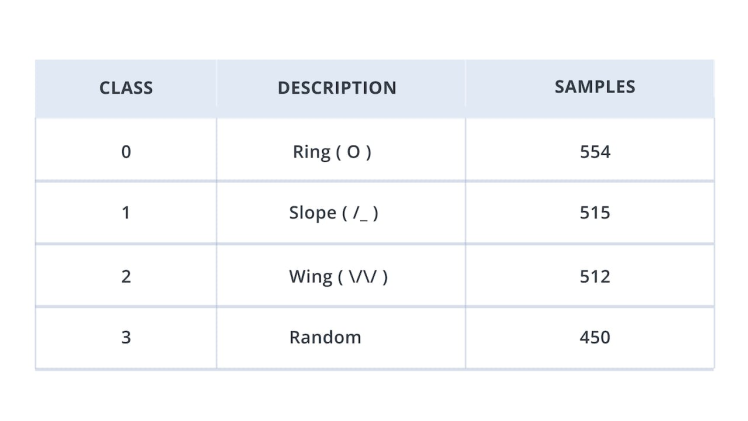Select the class 3 cell
748x421 pixels.
click(126, 337)
